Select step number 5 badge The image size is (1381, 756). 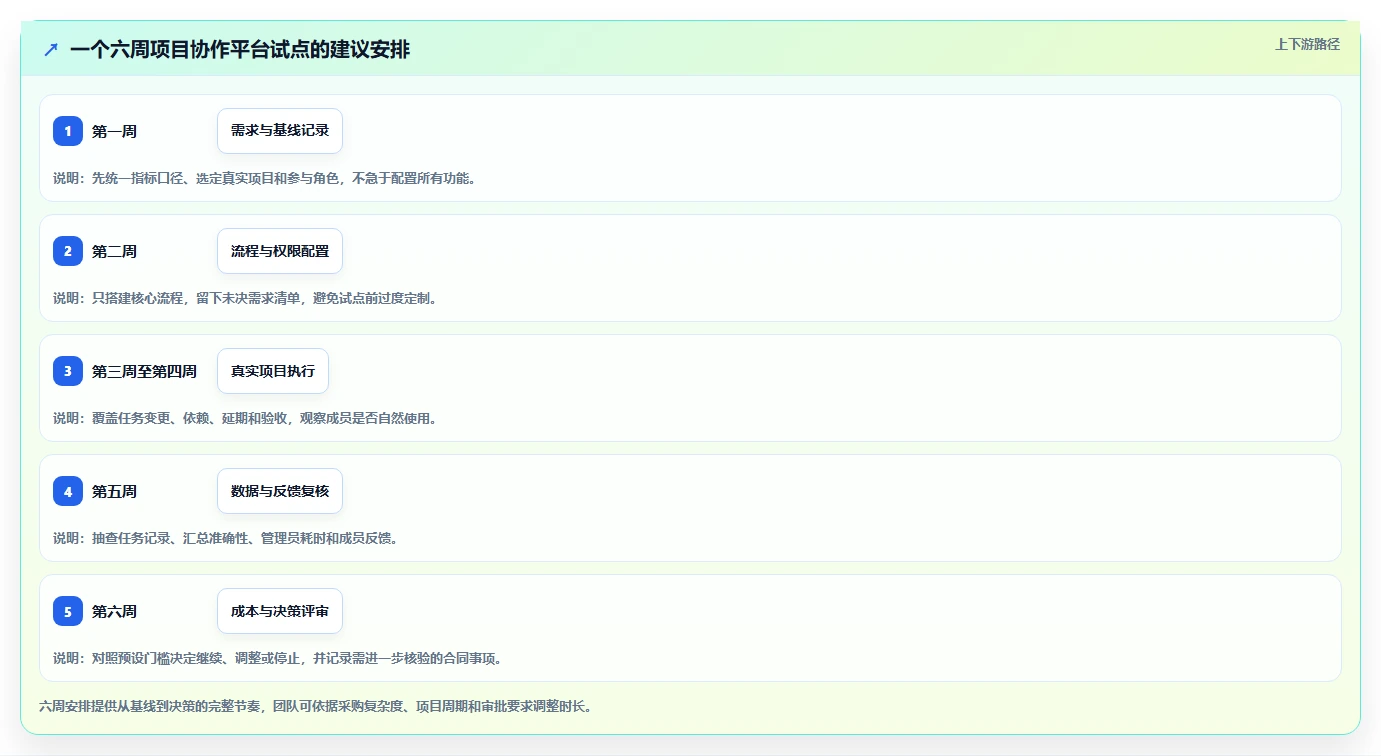68,611
